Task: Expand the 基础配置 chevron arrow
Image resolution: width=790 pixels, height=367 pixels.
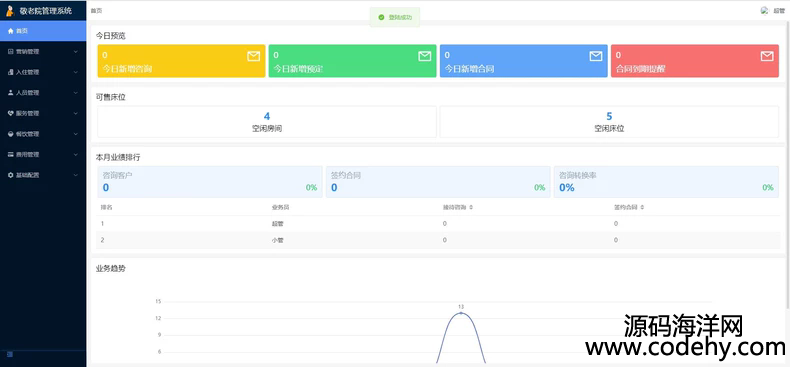Action: [x=76, y=175]
